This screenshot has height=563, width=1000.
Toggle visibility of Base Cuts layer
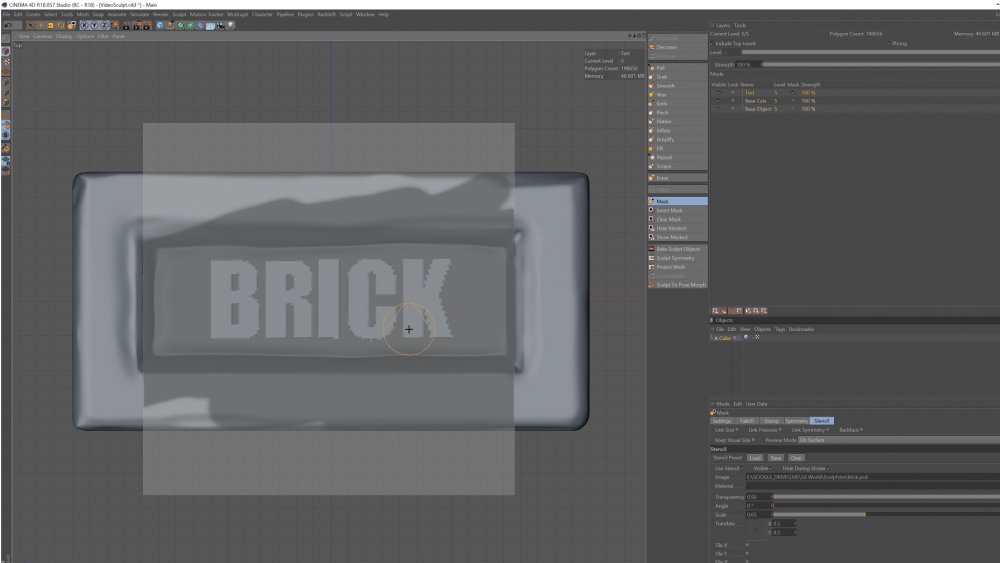718,101
